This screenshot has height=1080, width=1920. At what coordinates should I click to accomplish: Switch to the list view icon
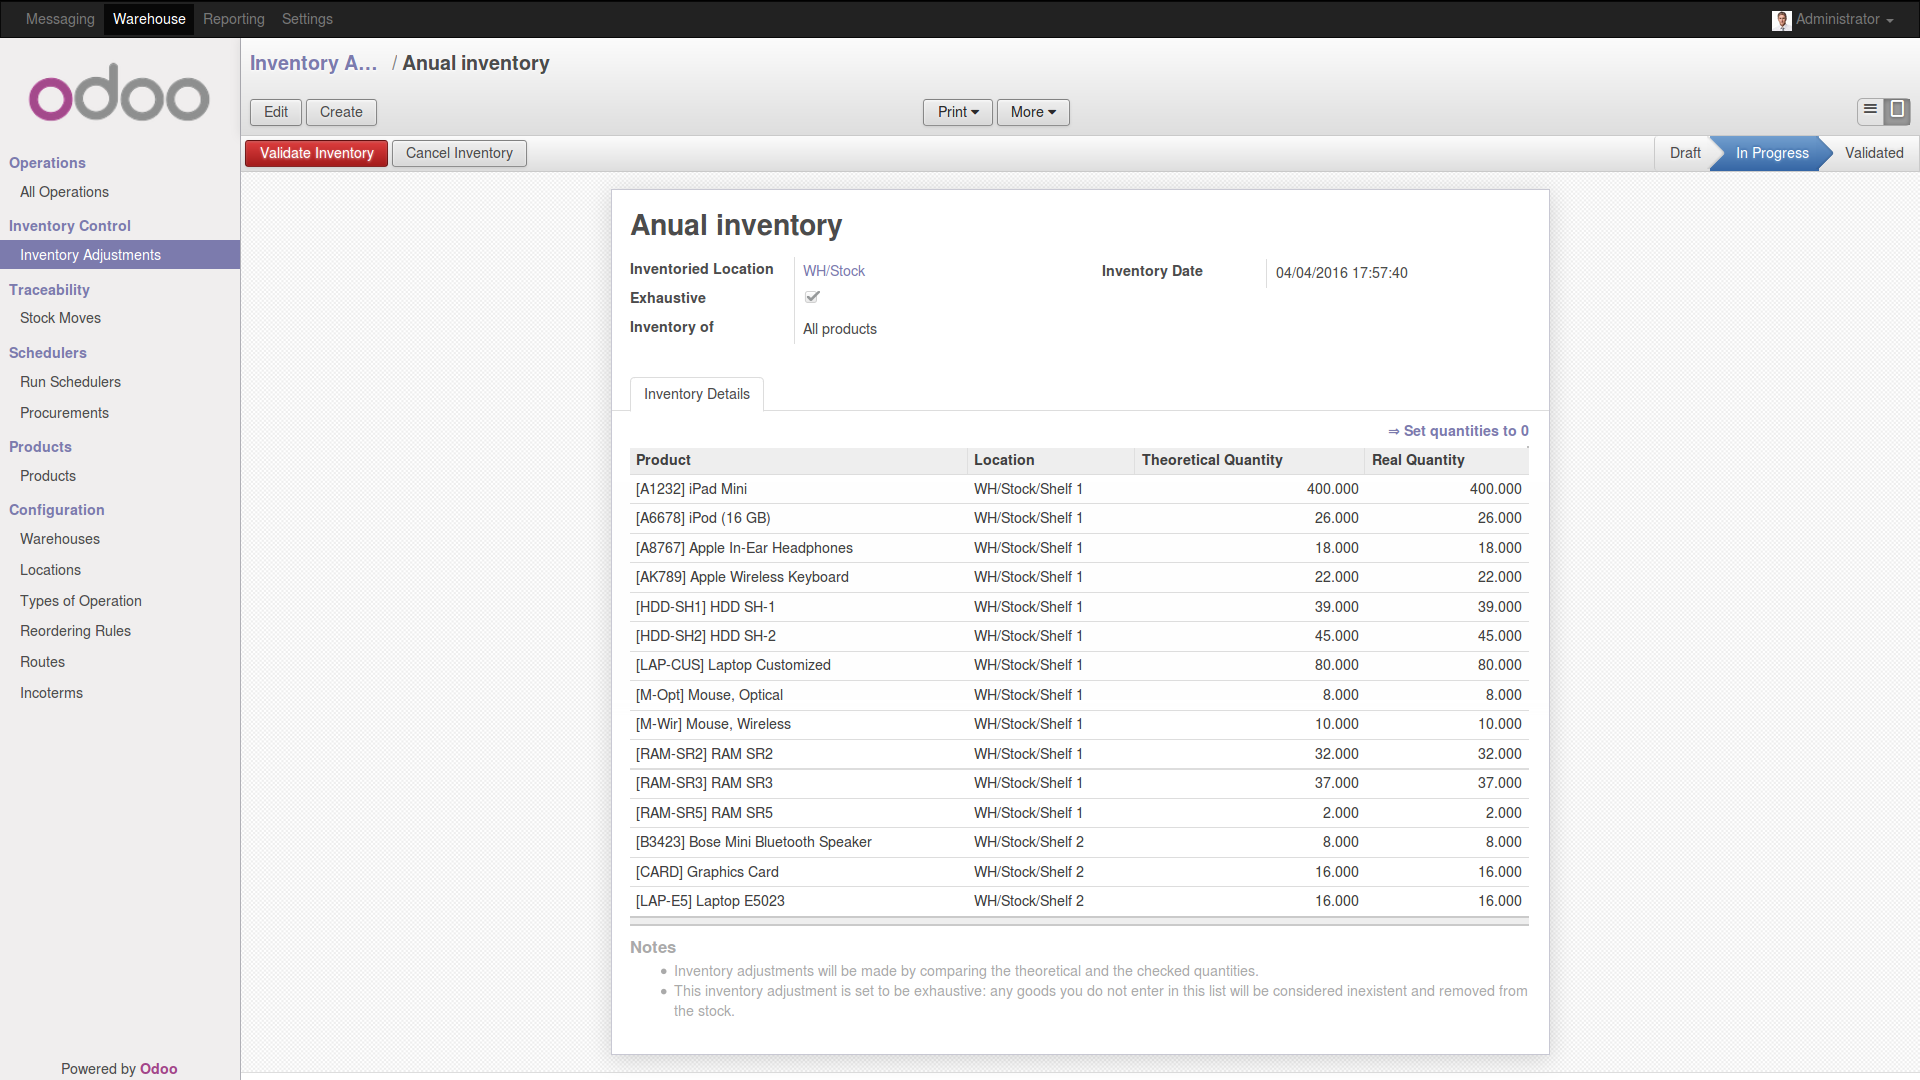point(1870,111)
